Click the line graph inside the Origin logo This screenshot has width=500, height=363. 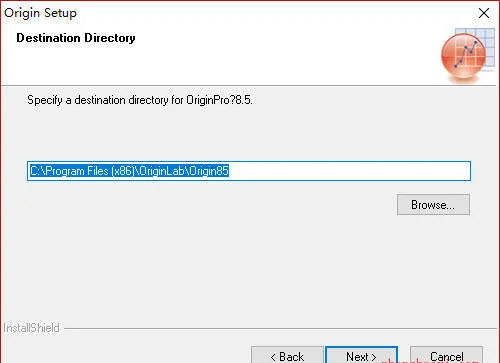click(x=466, y=53)
